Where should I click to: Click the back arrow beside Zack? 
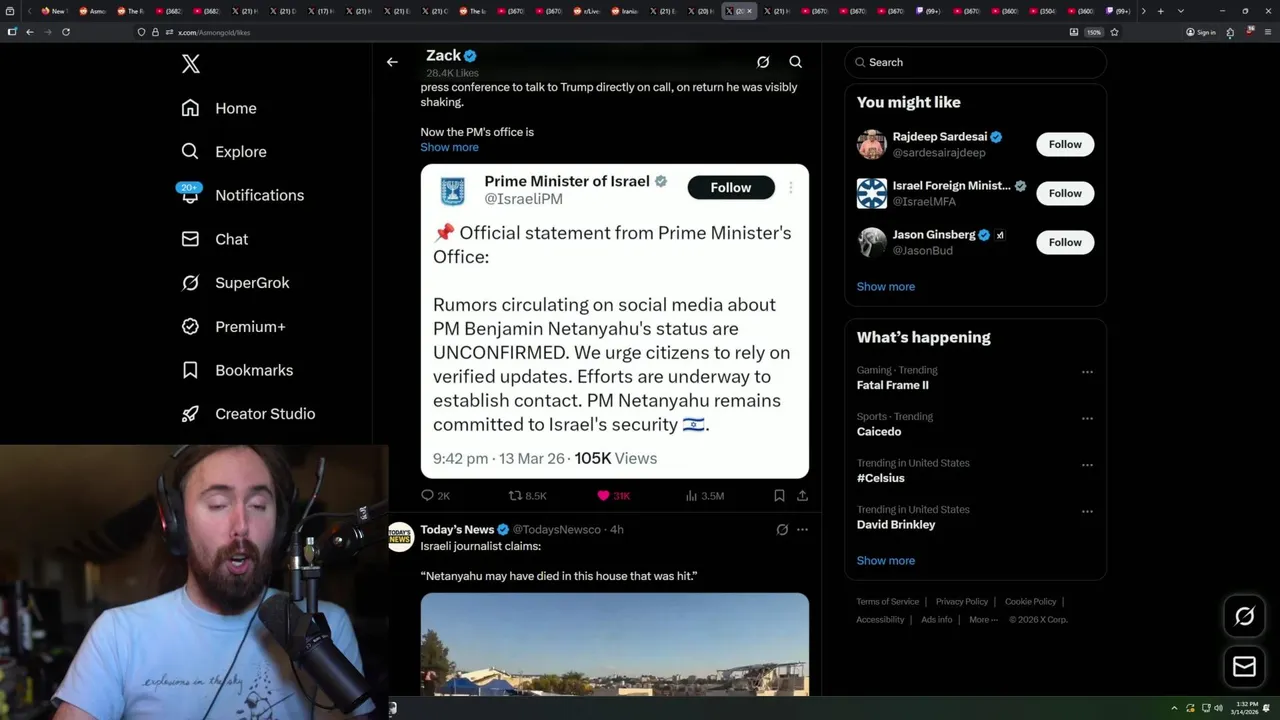(x=392, y=62)
